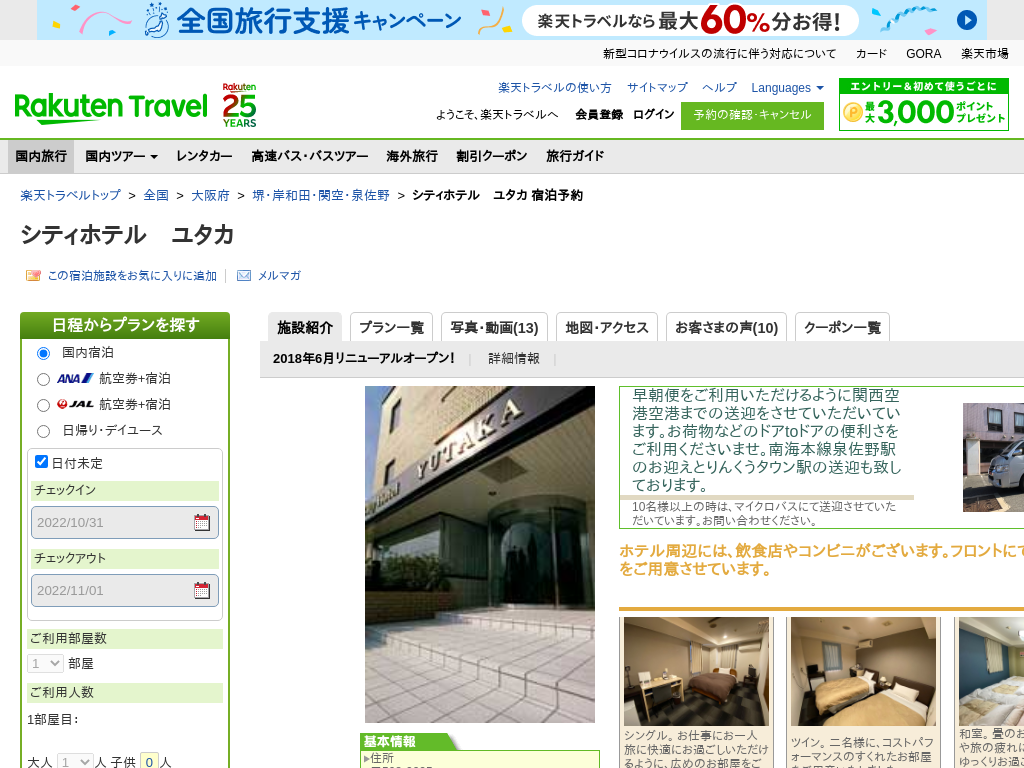
Task: Uncheck the 日付未定 checkbox
Action: 41,462
